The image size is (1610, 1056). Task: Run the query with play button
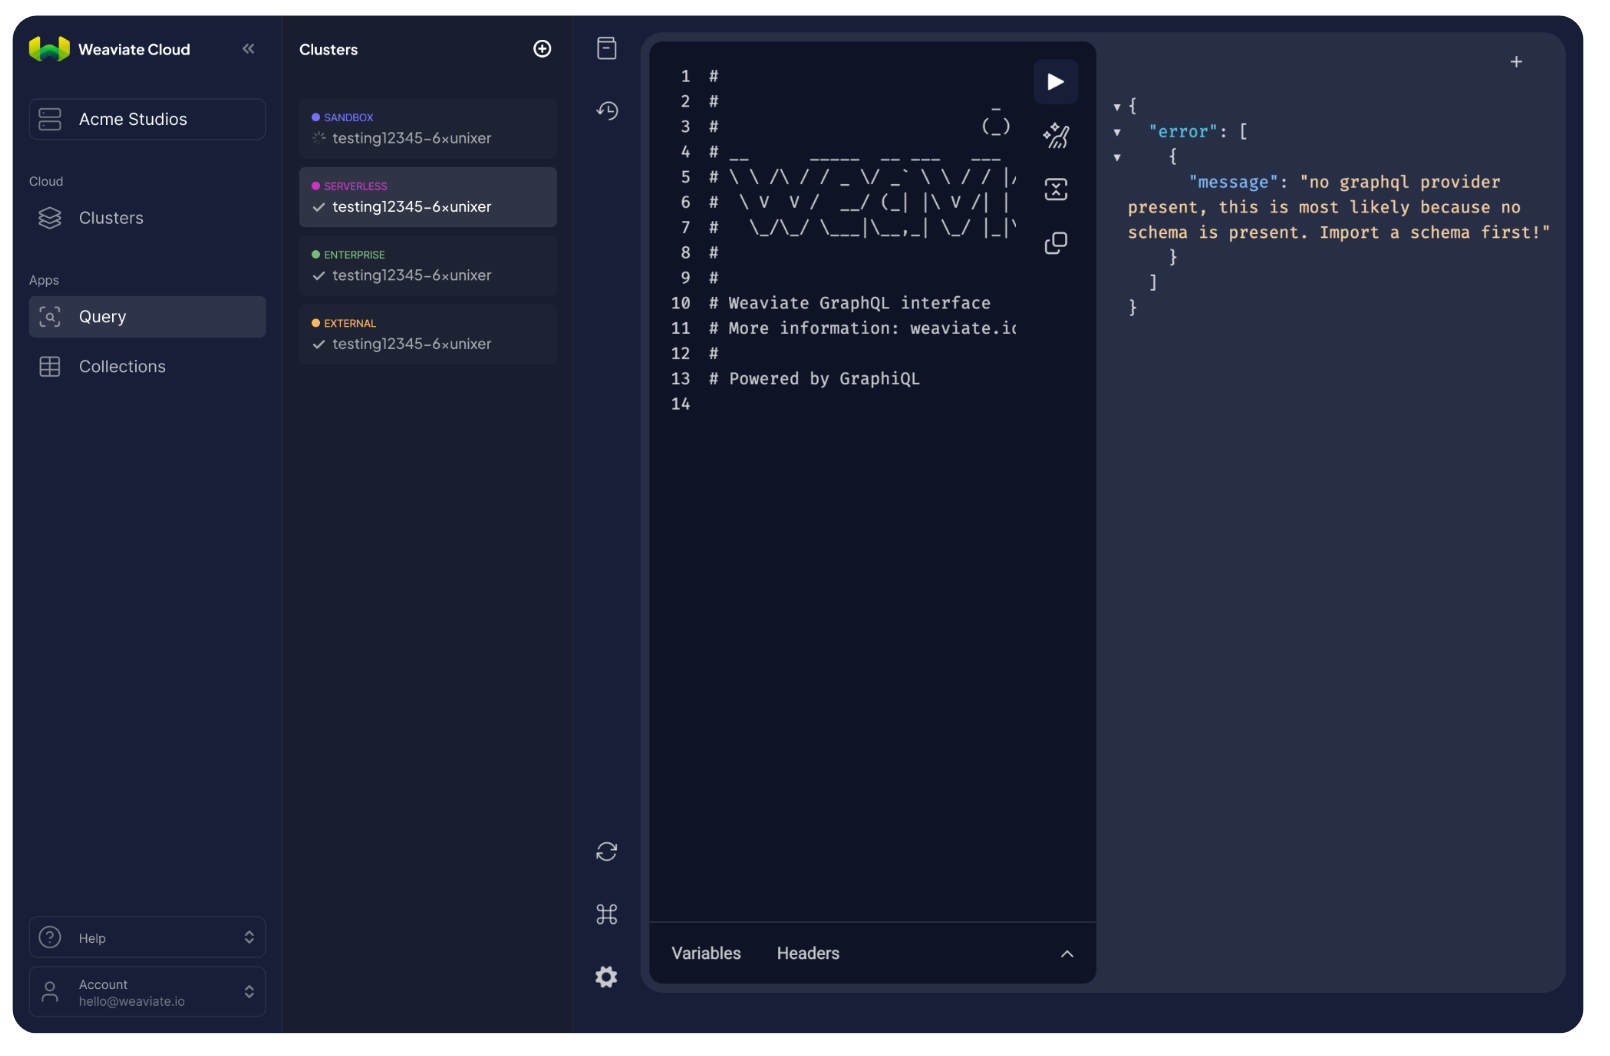1056,82
